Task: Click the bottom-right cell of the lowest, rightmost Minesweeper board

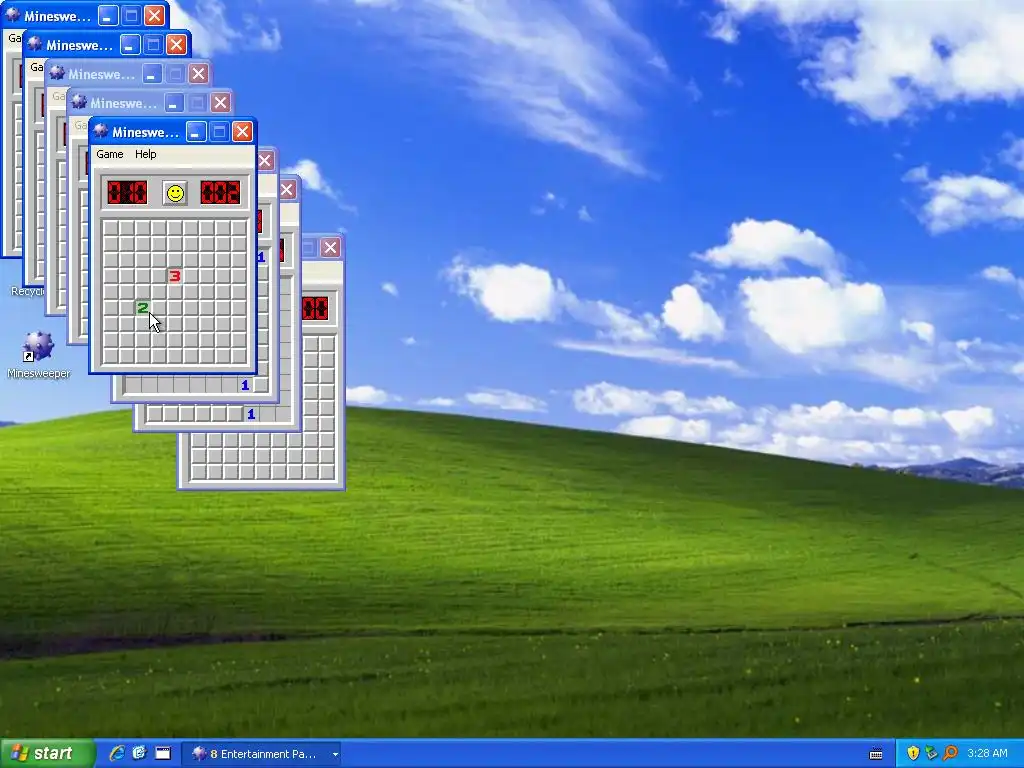Action: click(327, 472)
